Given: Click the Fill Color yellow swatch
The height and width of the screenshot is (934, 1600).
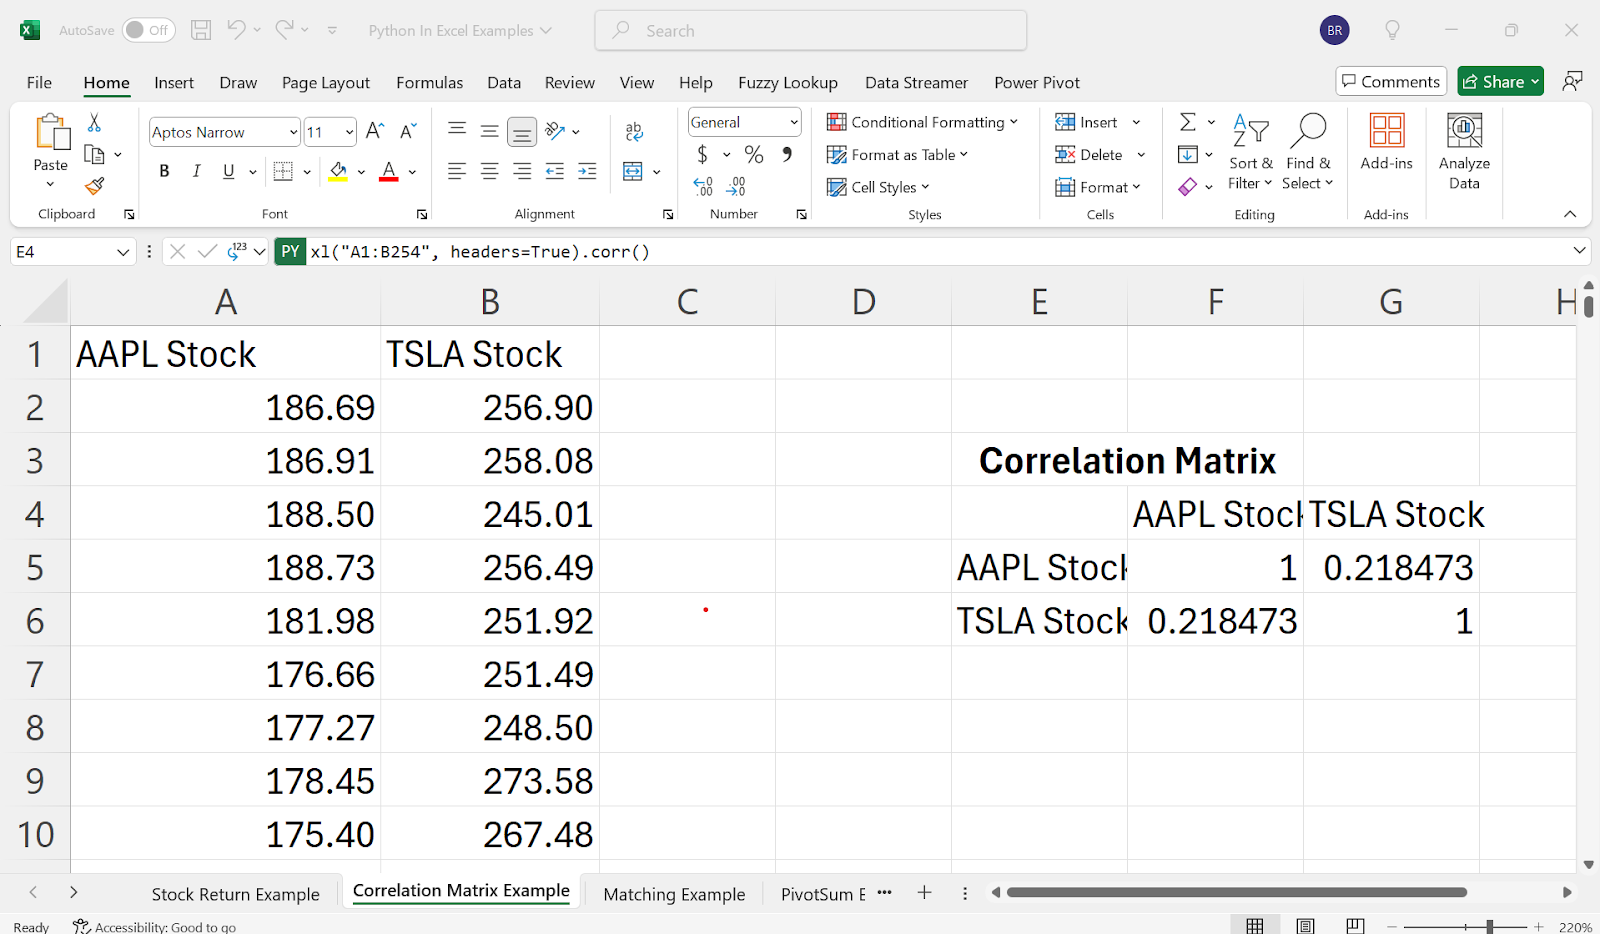Looking at the screenshot, I should (338, 172).
